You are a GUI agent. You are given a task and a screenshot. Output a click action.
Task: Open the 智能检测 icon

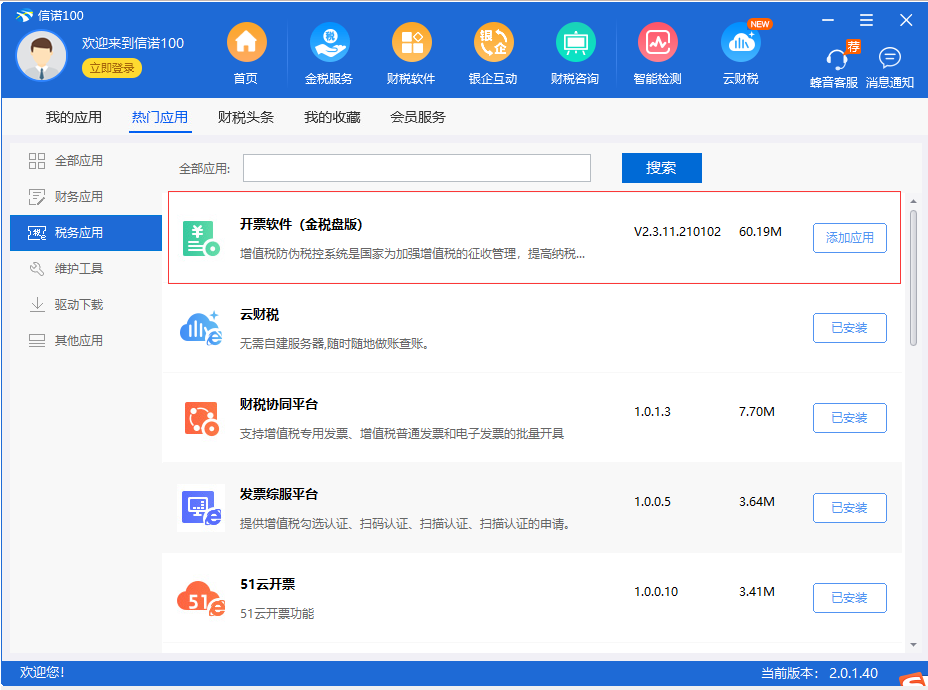coord(658,43)
